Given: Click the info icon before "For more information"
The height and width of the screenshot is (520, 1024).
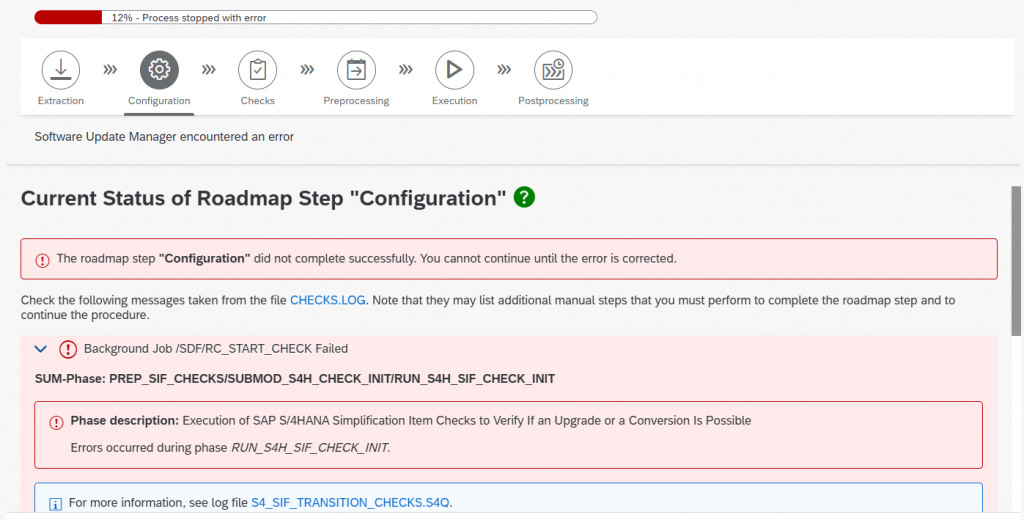Looking at the screenshot, I should coord(56,502).
